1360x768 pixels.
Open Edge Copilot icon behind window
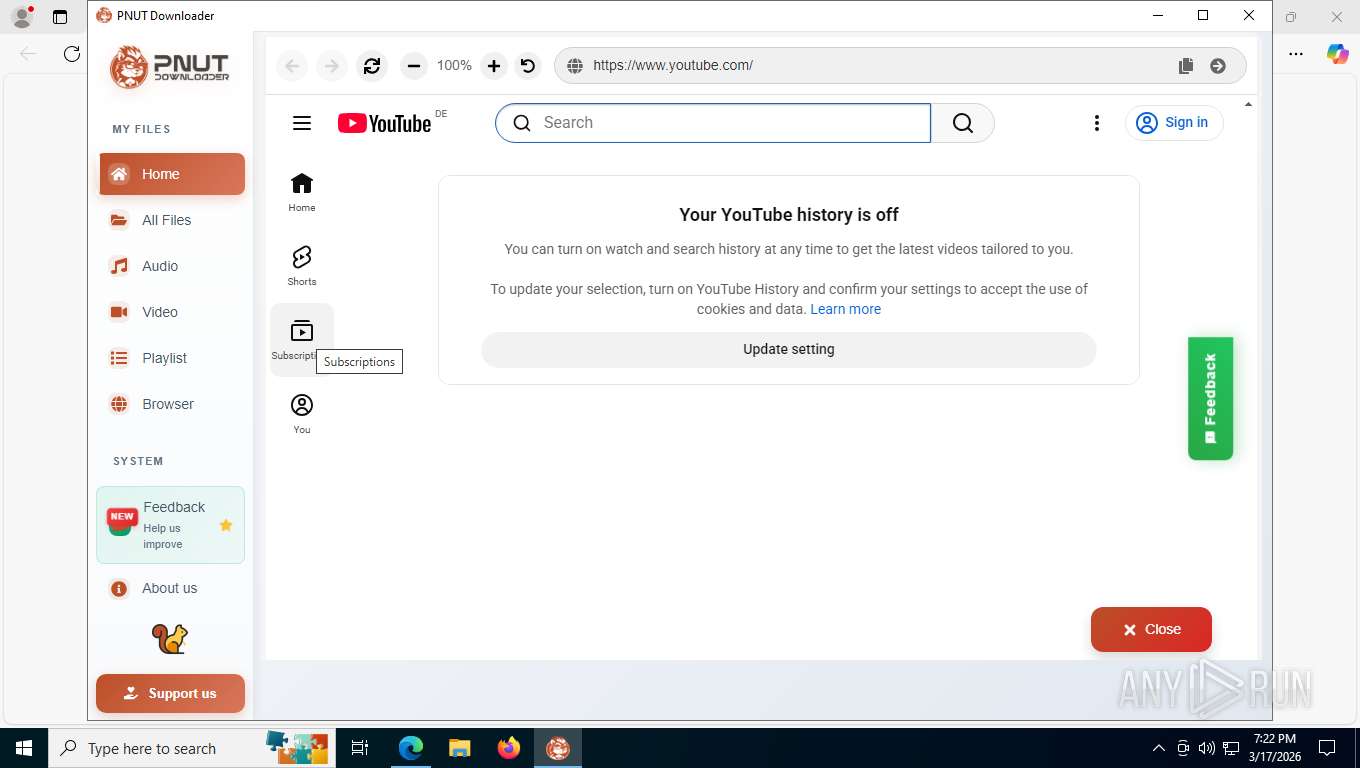(x=1337, y=54)
